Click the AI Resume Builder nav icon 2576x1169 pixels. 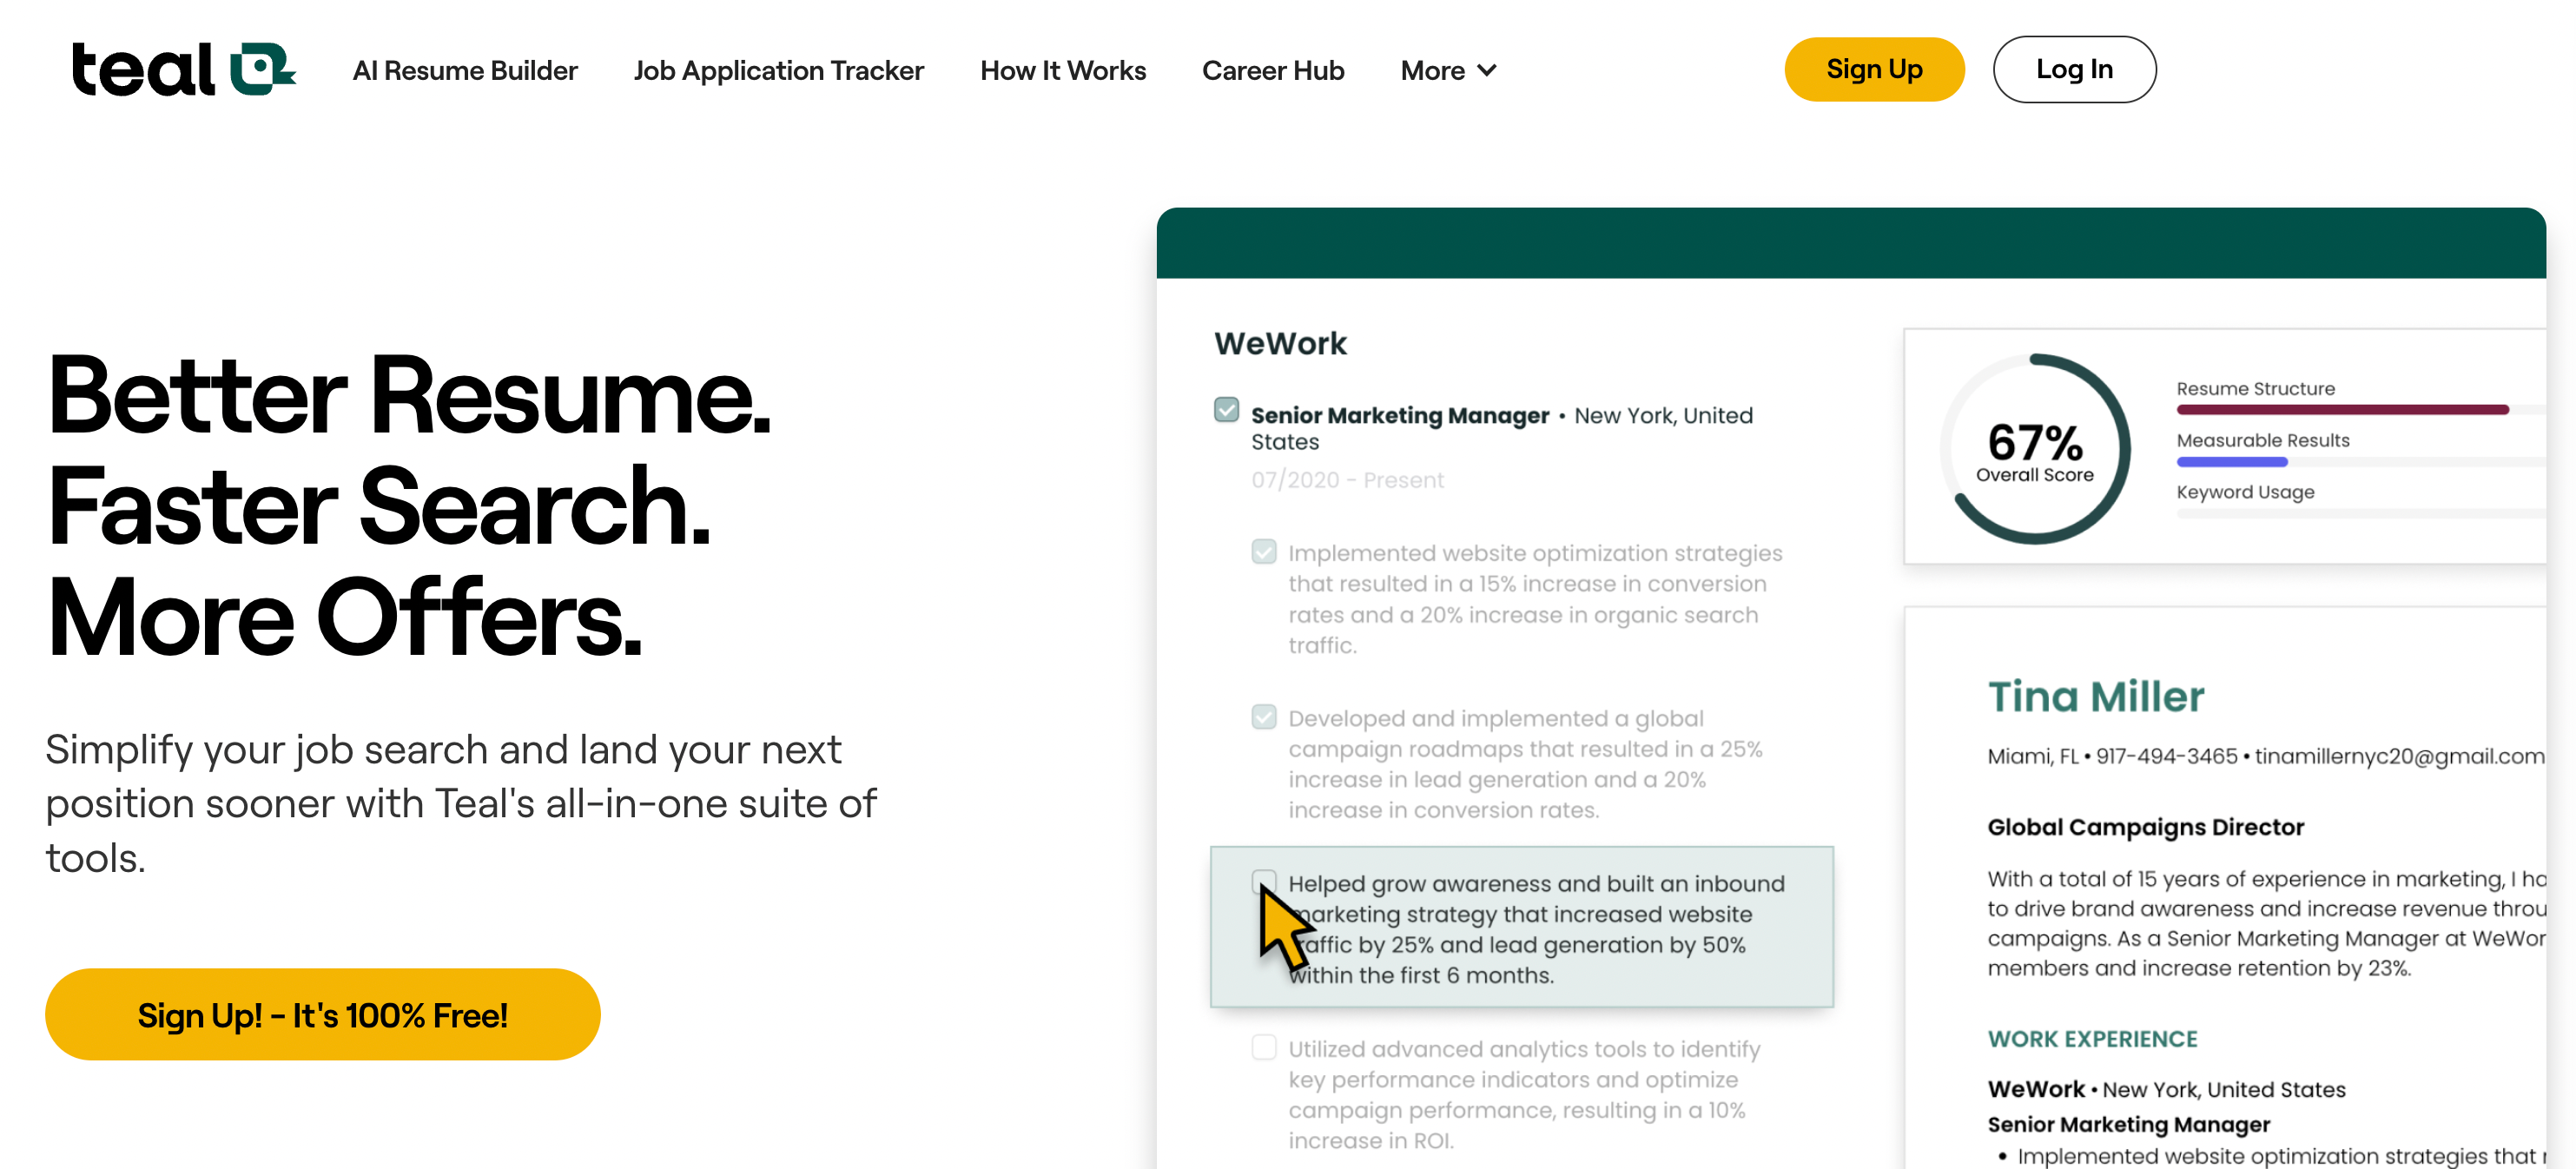tap(463, 69)
